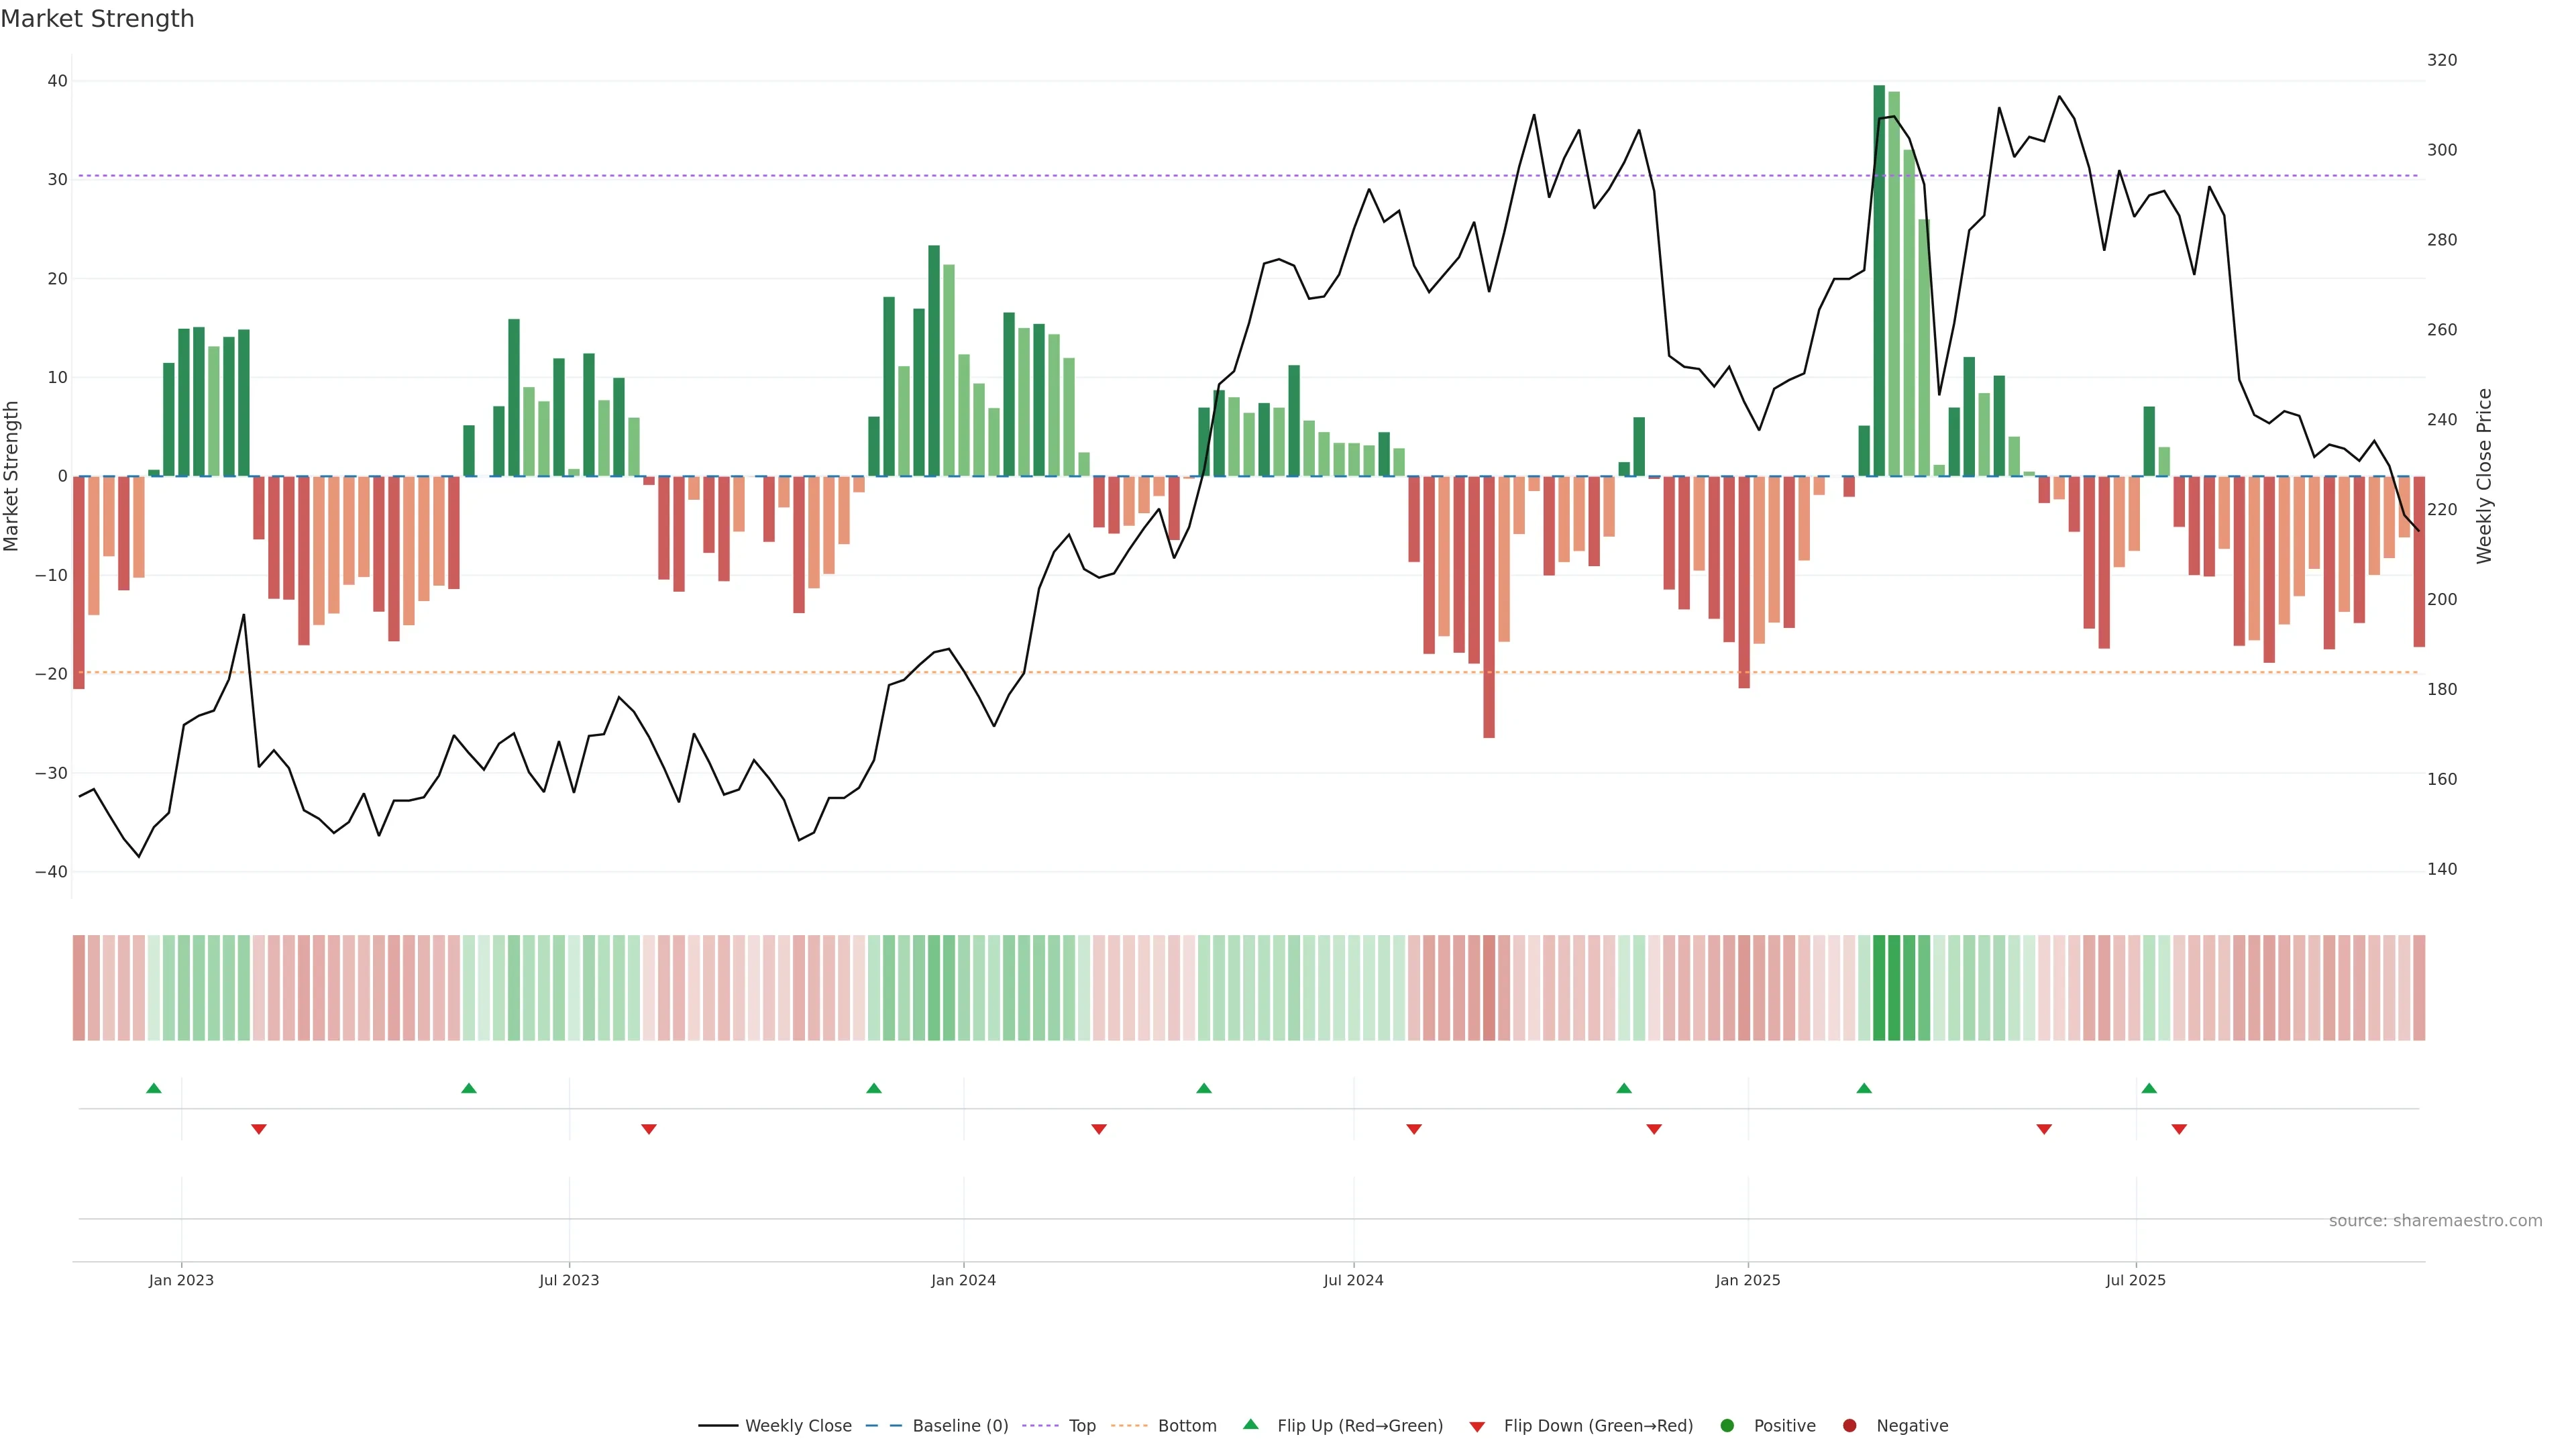This screenshot has height=1449, width=2576.
Task: Click the Weekly Close Price axis title
Action: (2484, 476)
